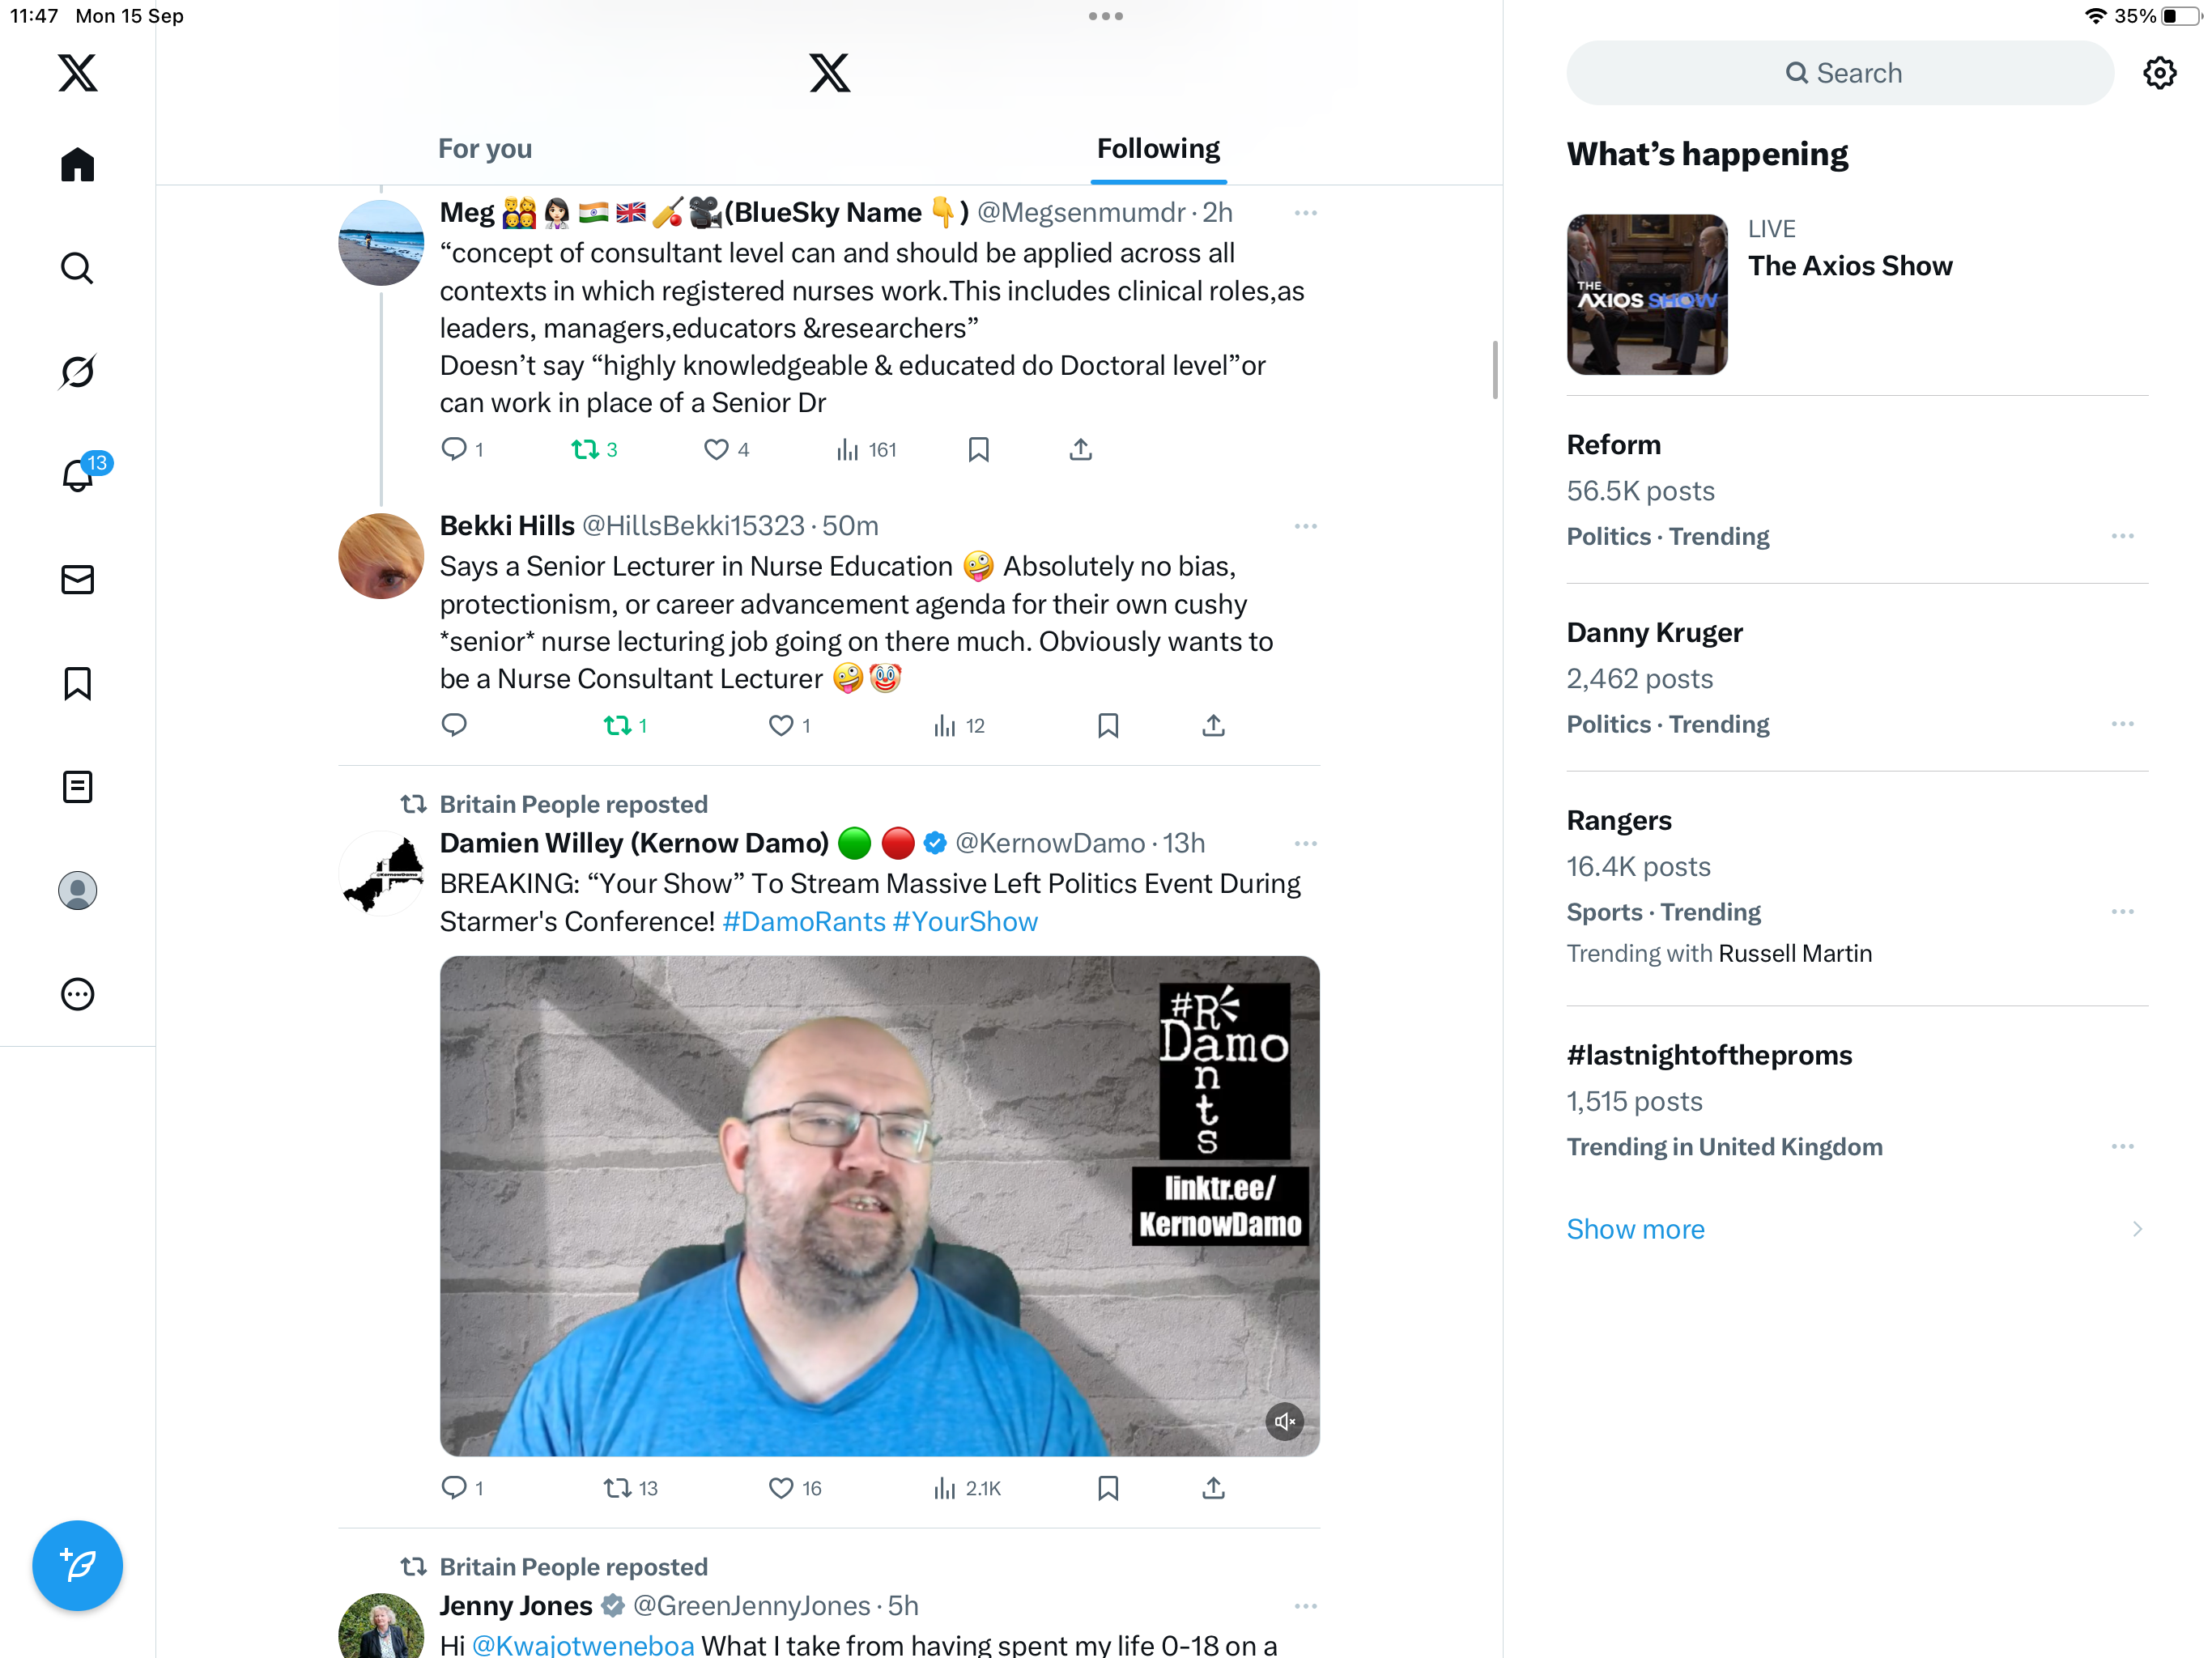2212x1658 pixels.
Task: Open the @Kwajotweneboa mention link
Action: click(x=583, y=1644)
